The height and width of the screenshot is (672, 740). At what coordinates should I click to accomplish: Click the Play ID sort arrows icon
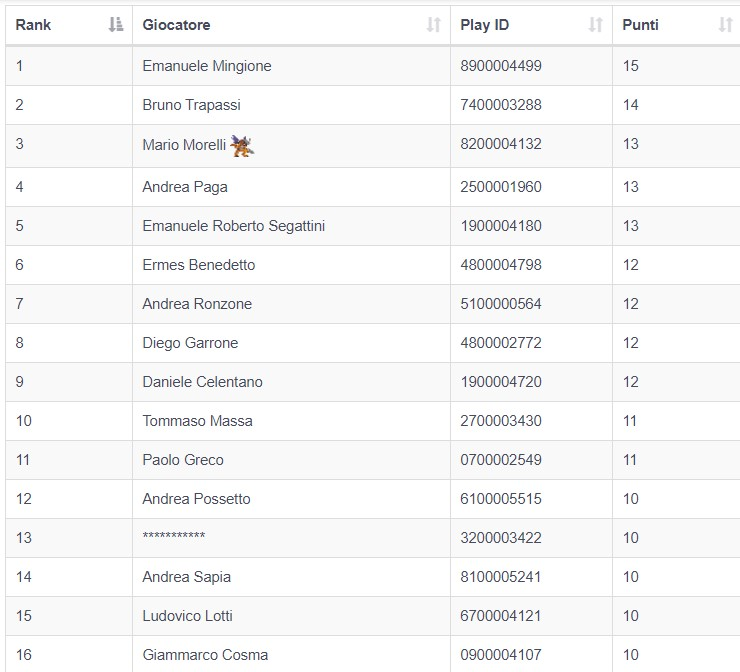pyautogui.click(x=596, y=25)
